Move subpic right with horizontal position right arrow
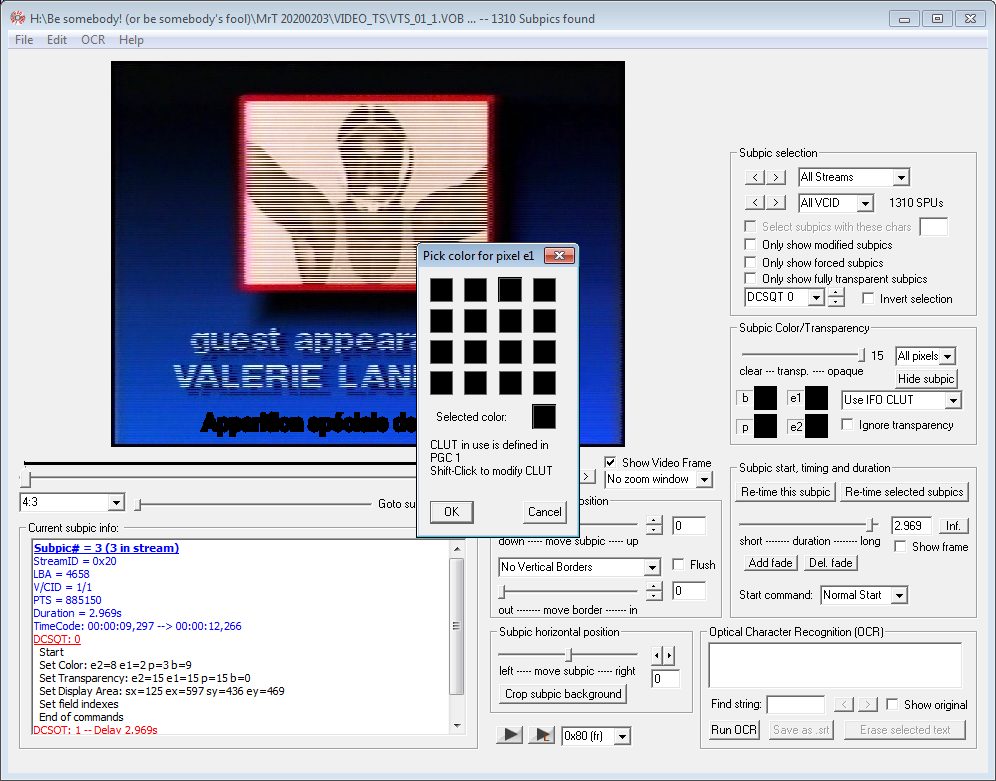The width and height of the screenshot is (996, 781). pyautogui.click(x=668, y=655)
